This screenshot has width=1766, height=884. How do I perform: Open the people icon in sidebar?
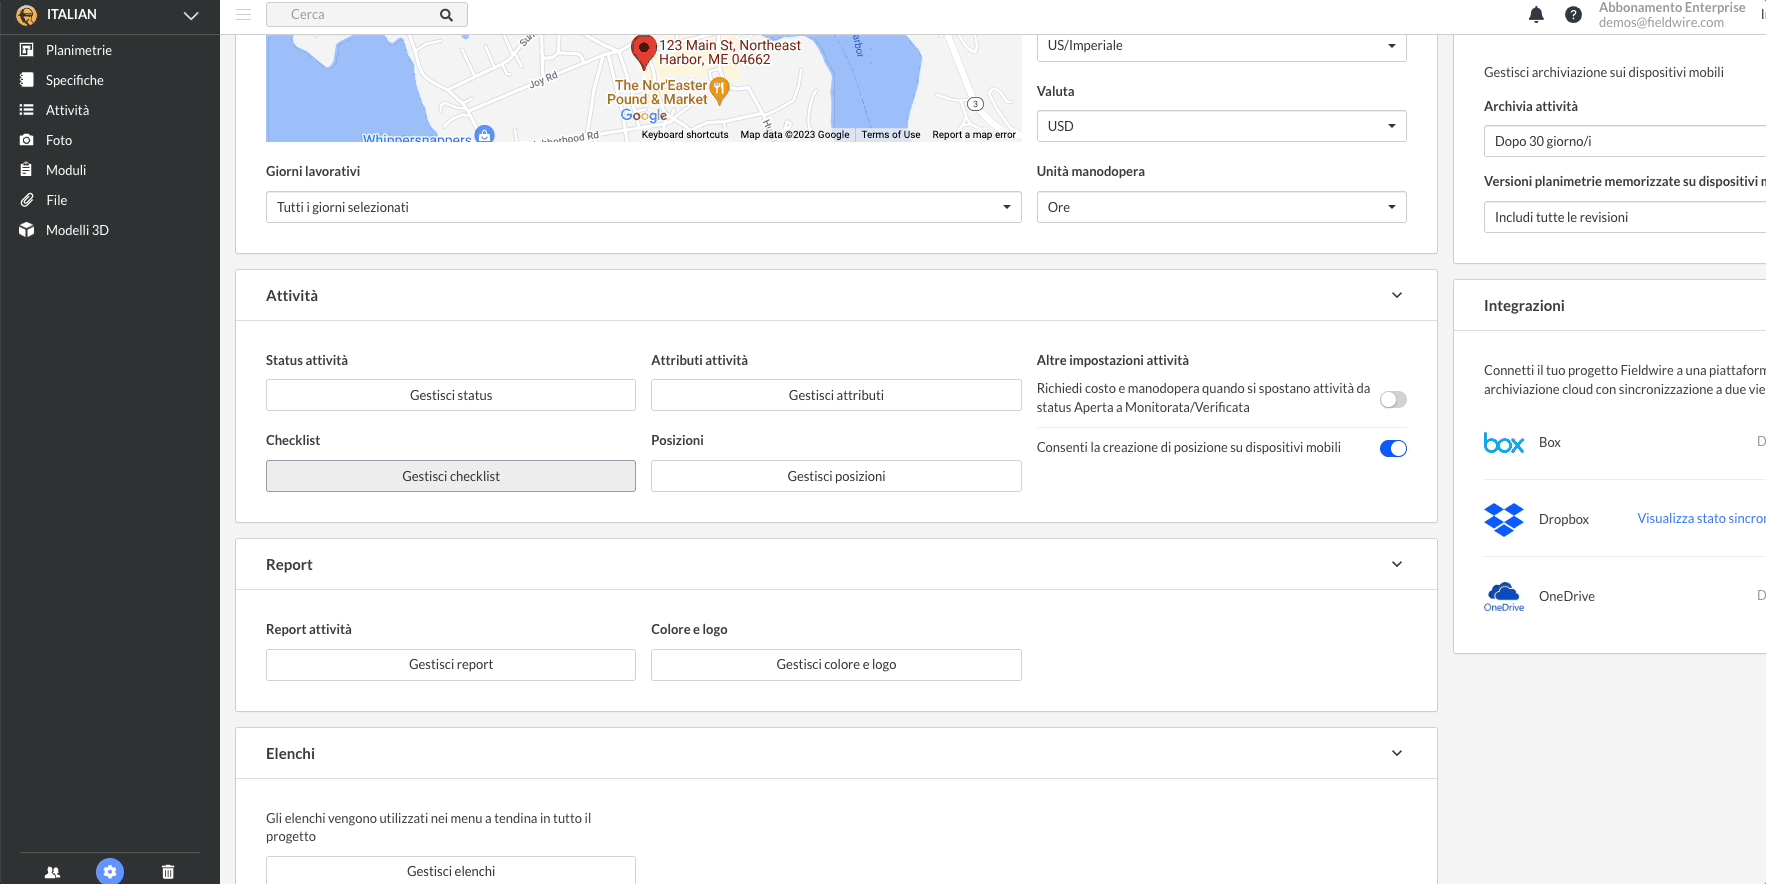pos(52,872)
